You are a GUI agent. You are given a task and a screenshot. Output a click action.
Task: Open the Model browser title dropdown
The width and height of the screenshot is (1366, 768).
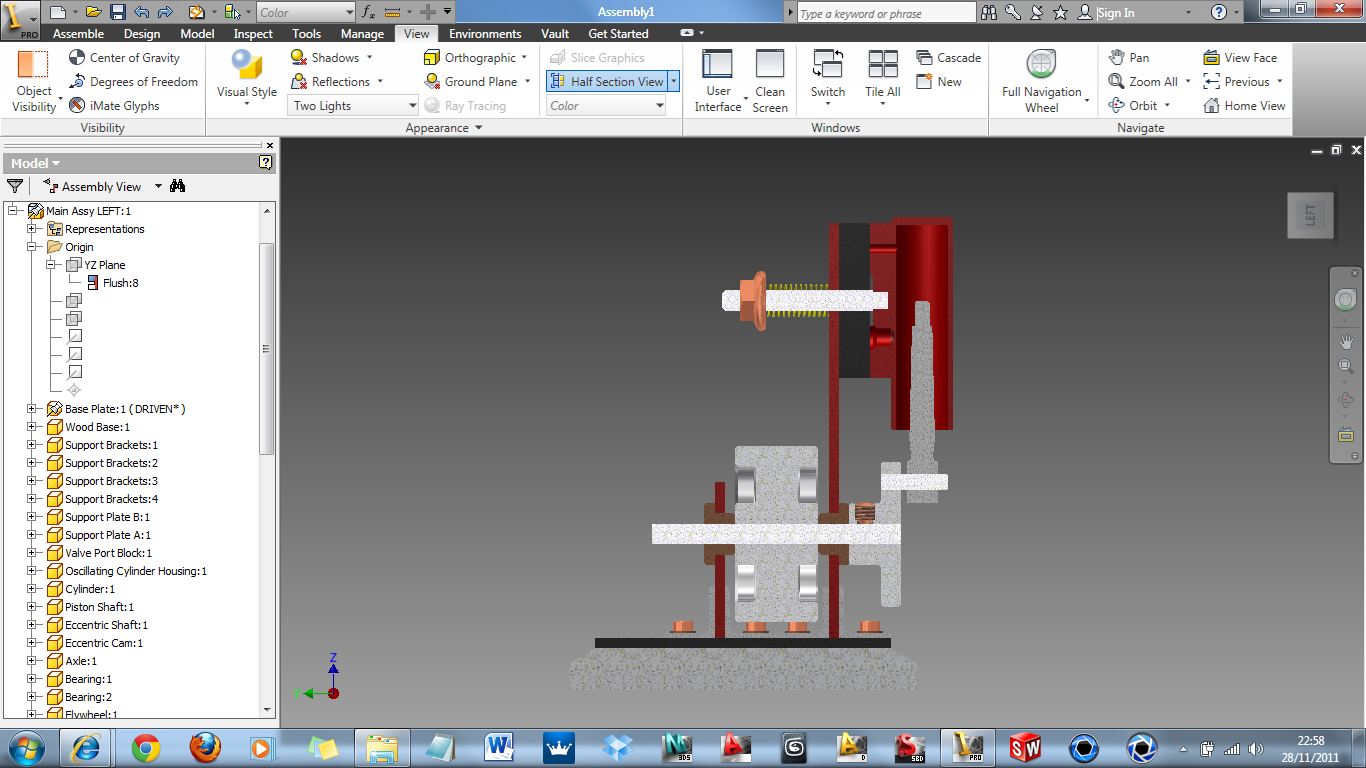click(35, 163)
